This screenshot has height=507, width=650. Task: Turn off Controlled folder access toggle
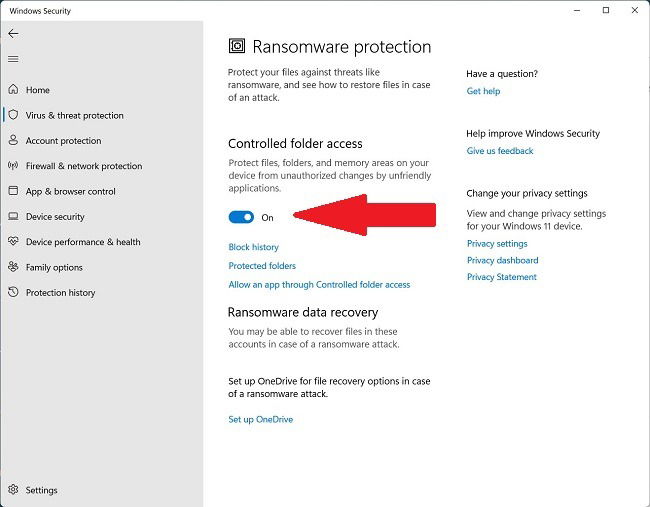click(241, 217)
